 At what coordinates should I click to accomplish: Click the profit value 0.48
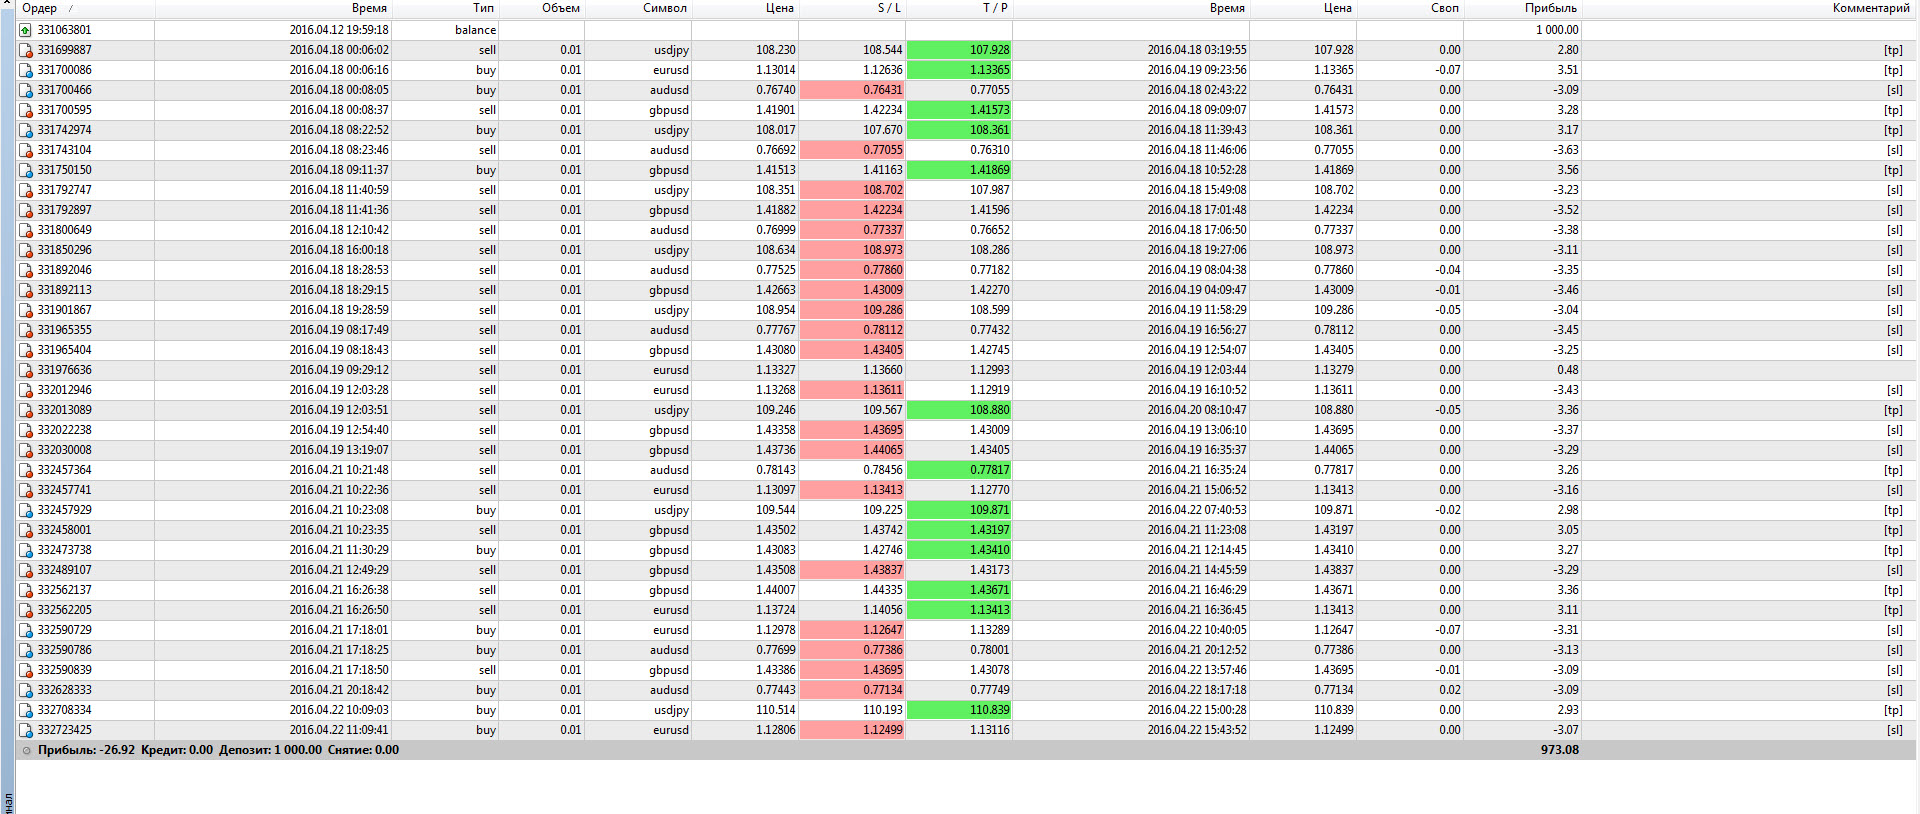click(1568, 370)
